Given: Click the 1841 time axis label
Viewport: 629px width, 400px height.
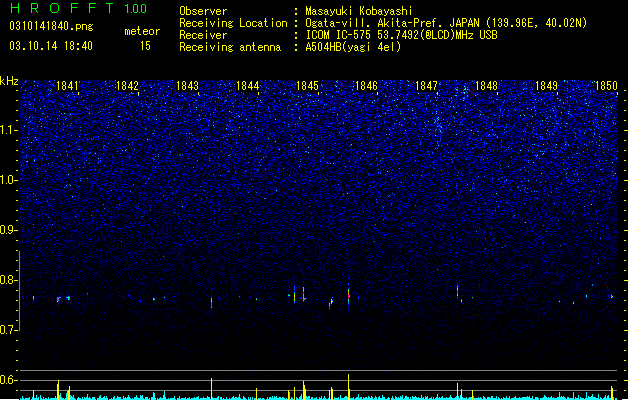Looking at the screenshot, I should click(x=67, y=86).
